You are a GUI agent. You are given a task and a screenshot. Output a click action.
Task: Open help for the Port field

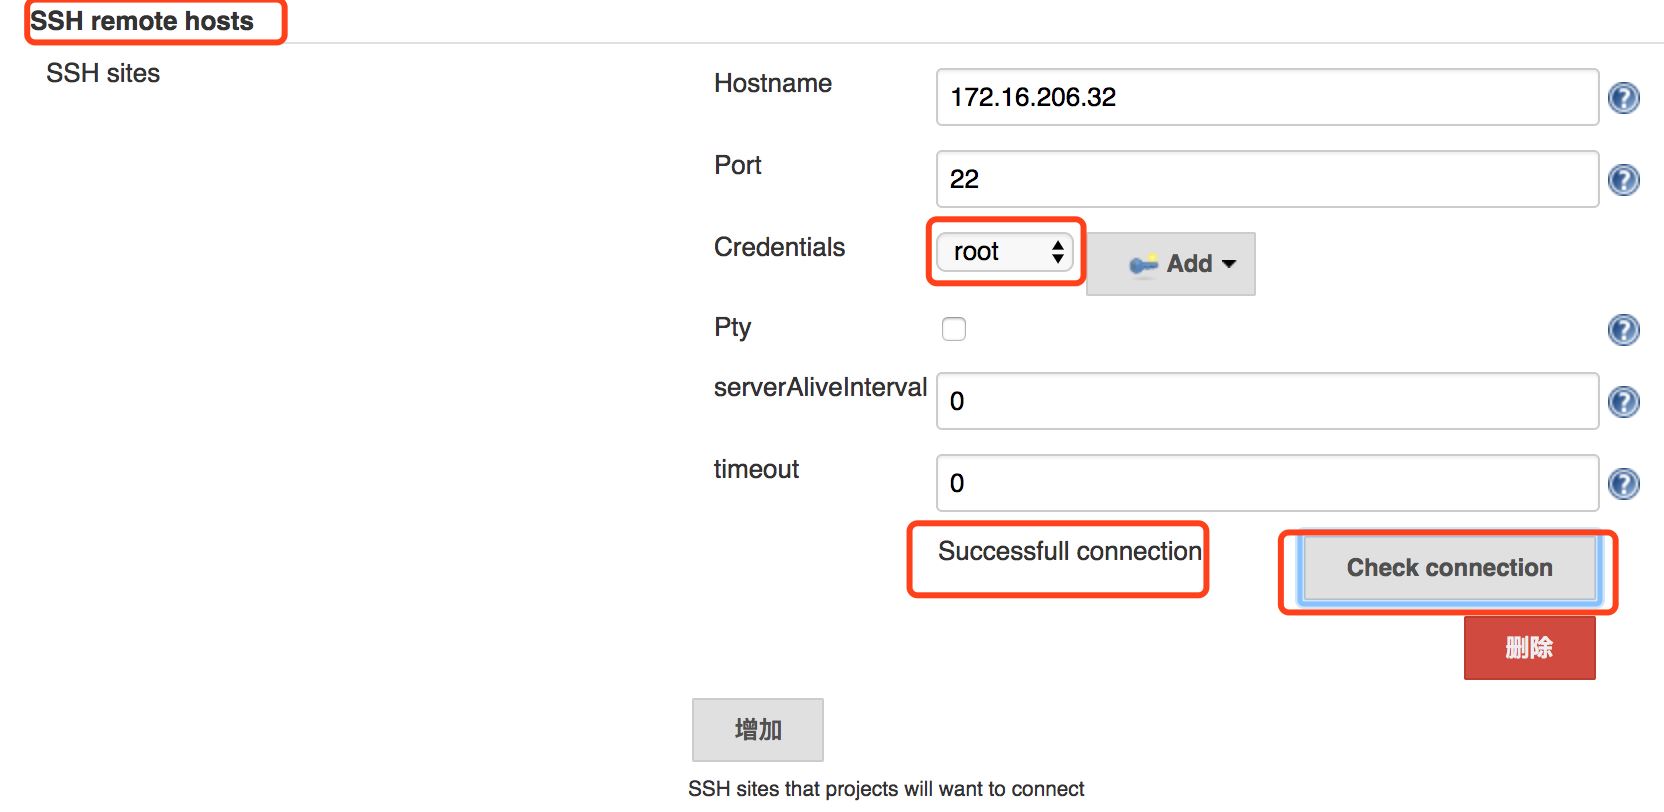coord(1623,180)
